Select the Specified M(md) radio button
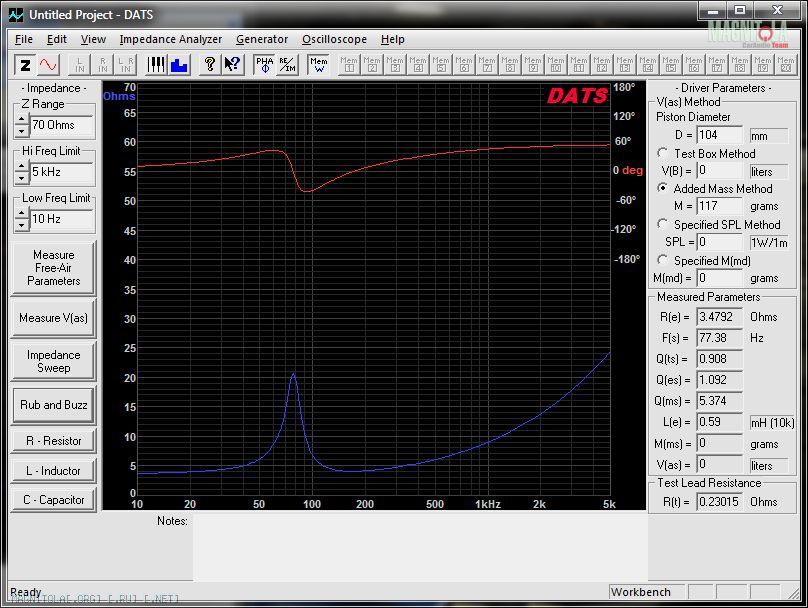The width and height of the screenshot is (808, 608). click(662, 260)
